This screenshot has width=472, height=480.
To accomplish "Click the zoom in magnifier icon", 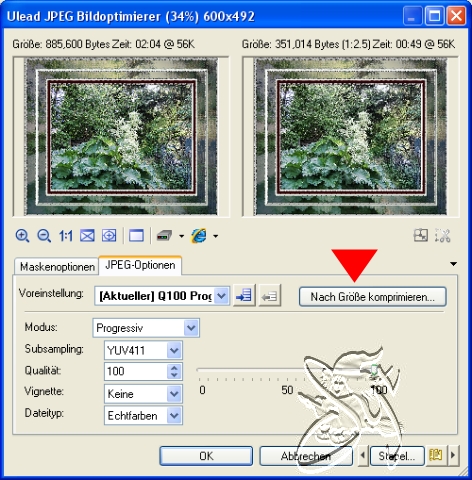I will 22,236.
